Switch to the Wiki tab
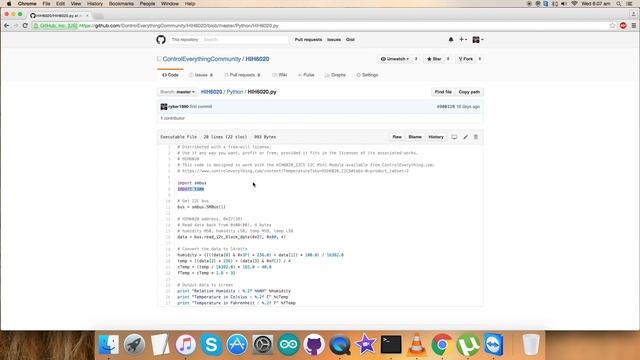 coord(280,75)
